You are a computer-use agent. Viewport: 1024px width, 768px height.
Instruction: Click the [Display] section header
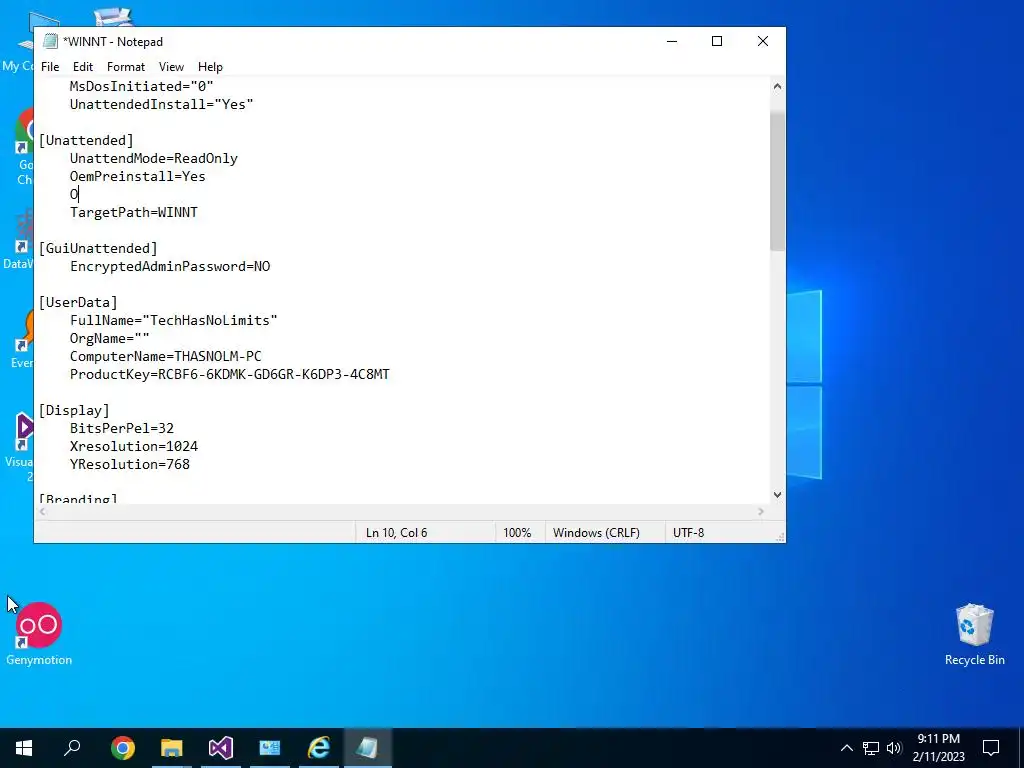coord(74,410)
